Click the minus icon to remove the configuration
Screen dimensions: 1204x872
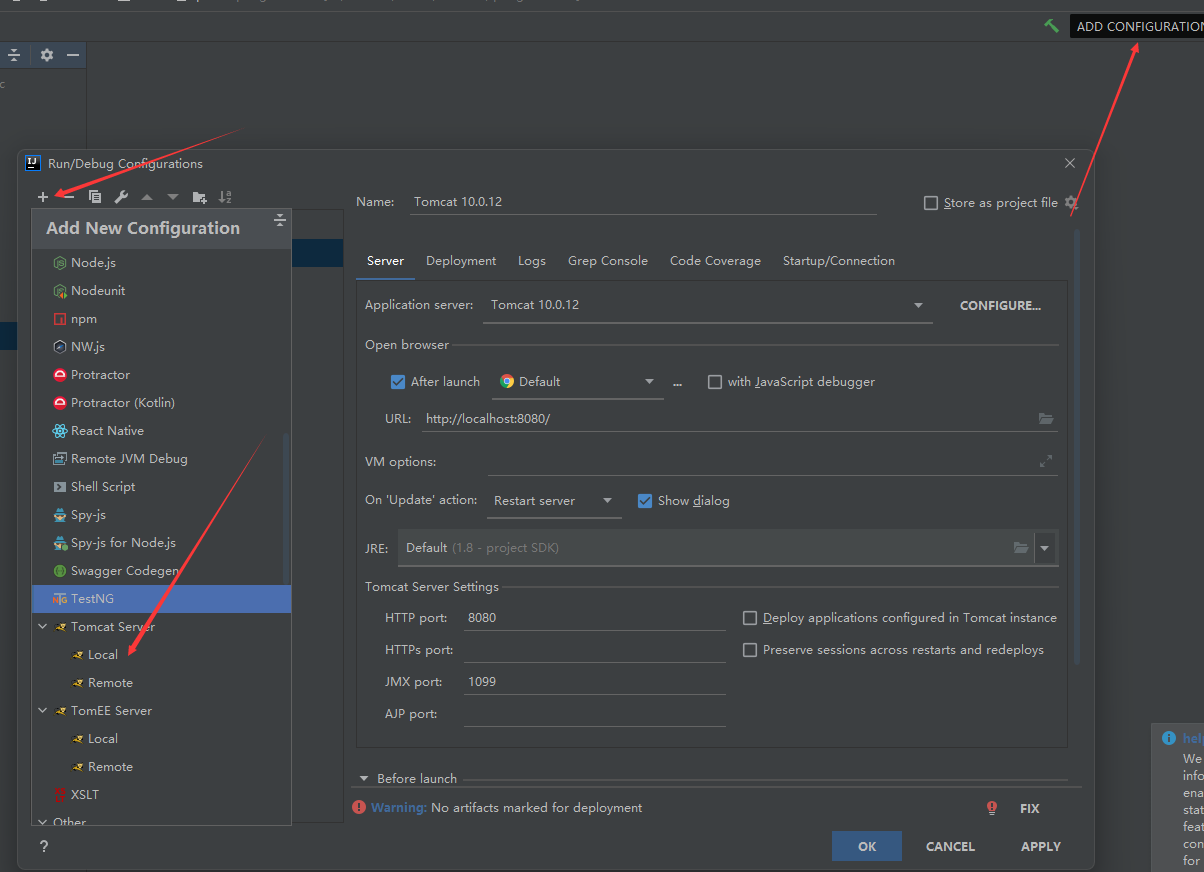pos(69,197)
